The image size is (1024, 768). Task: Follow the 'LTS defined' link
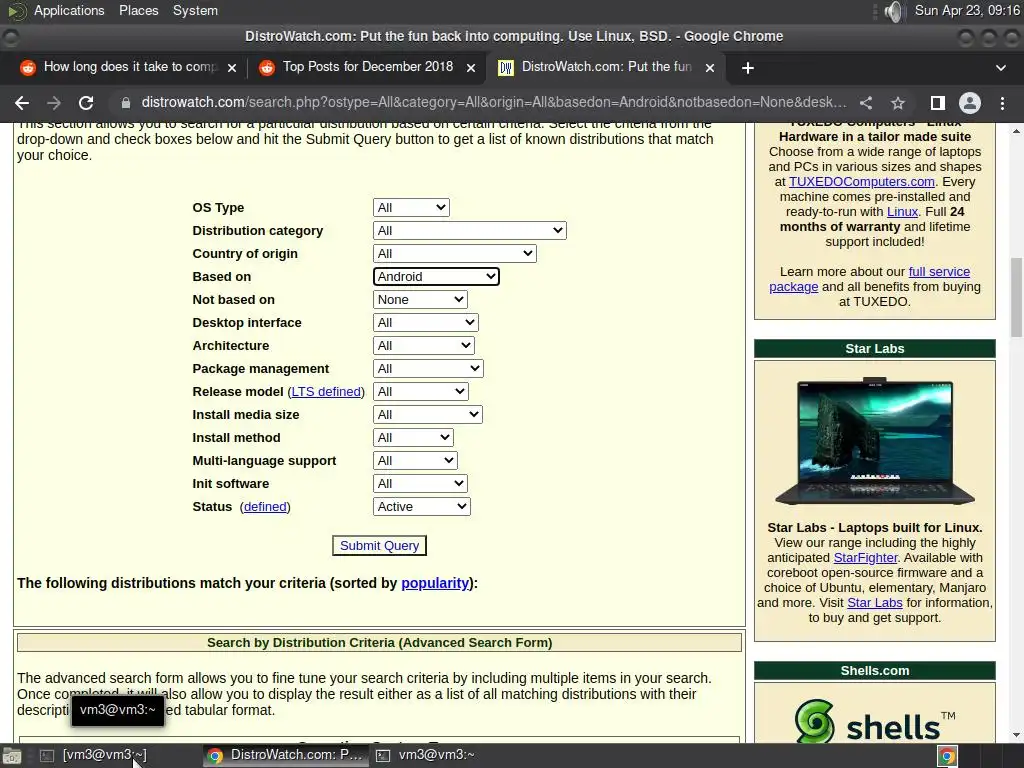326,392
